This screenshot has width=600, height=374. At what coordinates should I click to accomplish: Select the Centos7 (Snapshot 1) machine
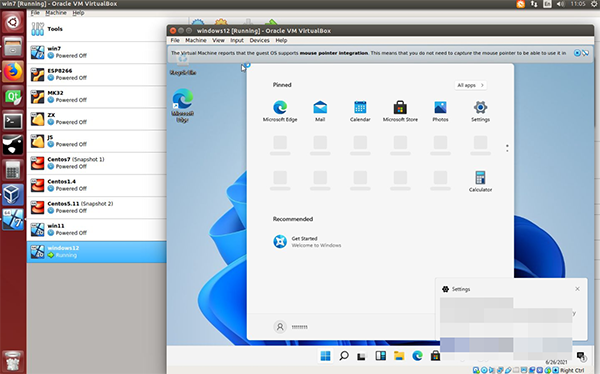coord(96,163)
